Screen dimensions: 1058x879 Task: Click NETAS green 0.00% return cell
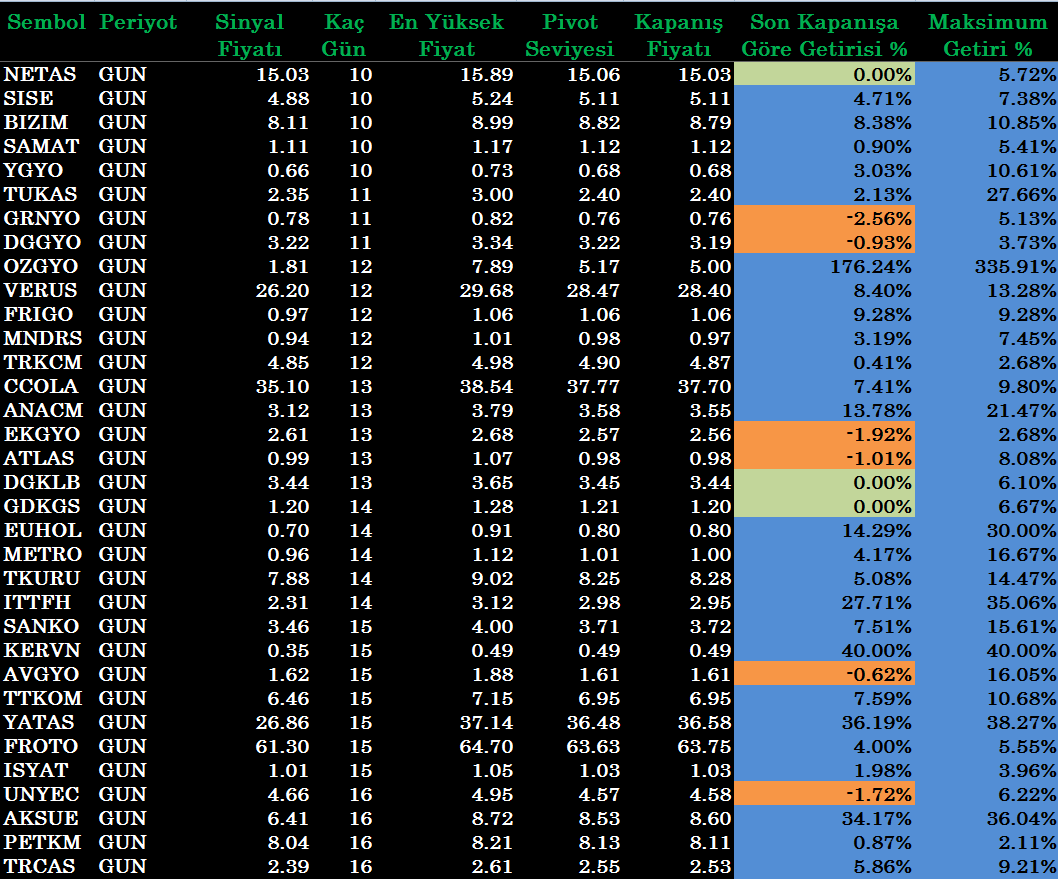pyautogui.click(x=825, y=74)
